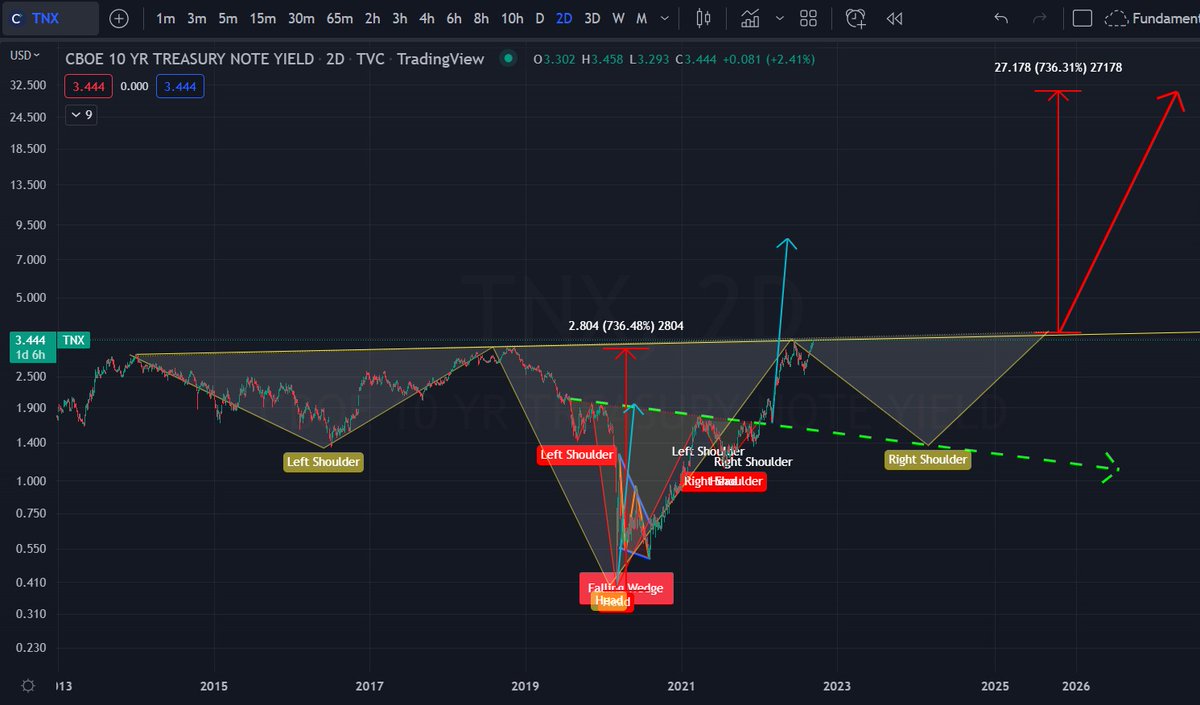Open the layout selector square icon
Viewport: 1200px width, 705px height.
[x=1082, y=18]
